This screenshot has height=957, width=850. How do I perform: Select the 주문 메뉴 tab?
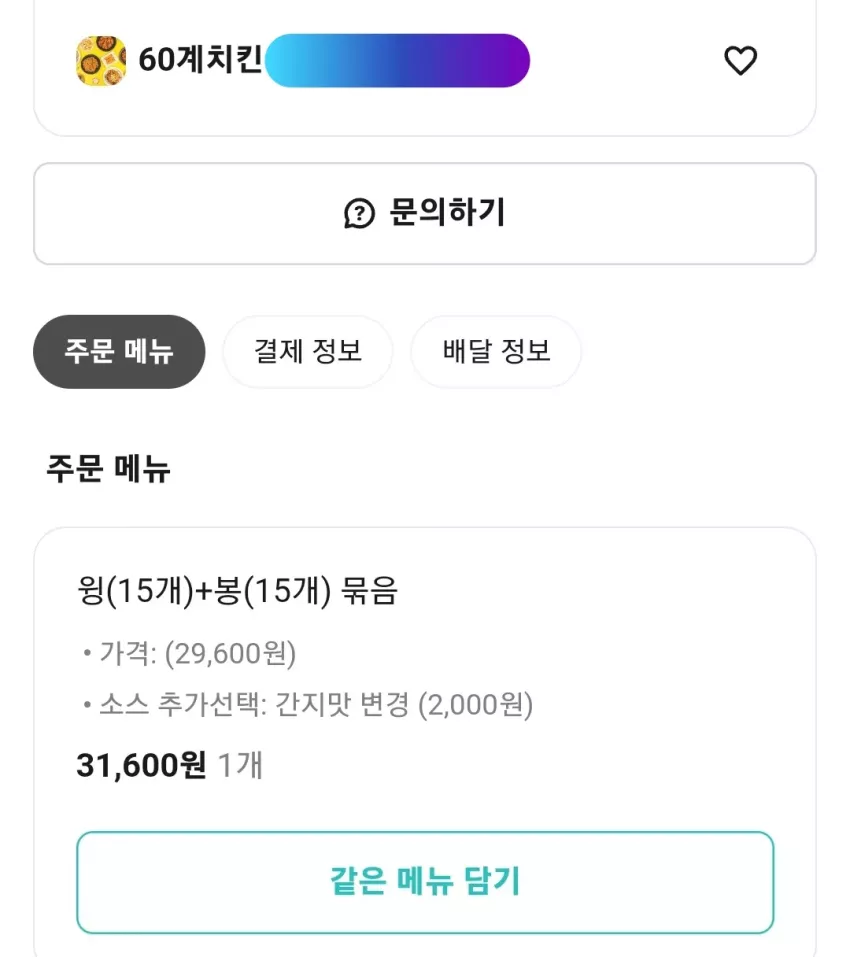(x=119, y=352)
